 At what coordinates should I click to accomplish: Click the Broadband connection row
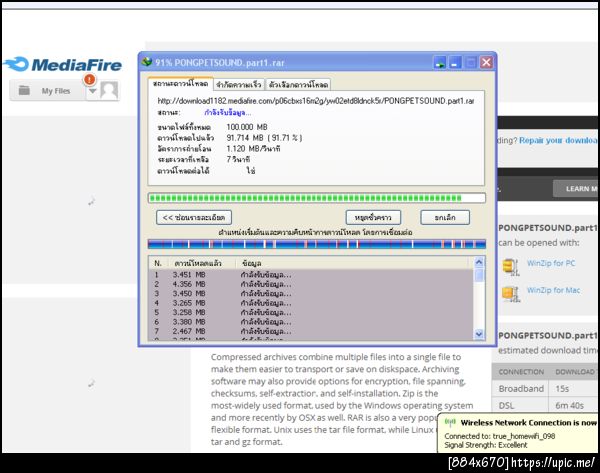coord(546,389)
